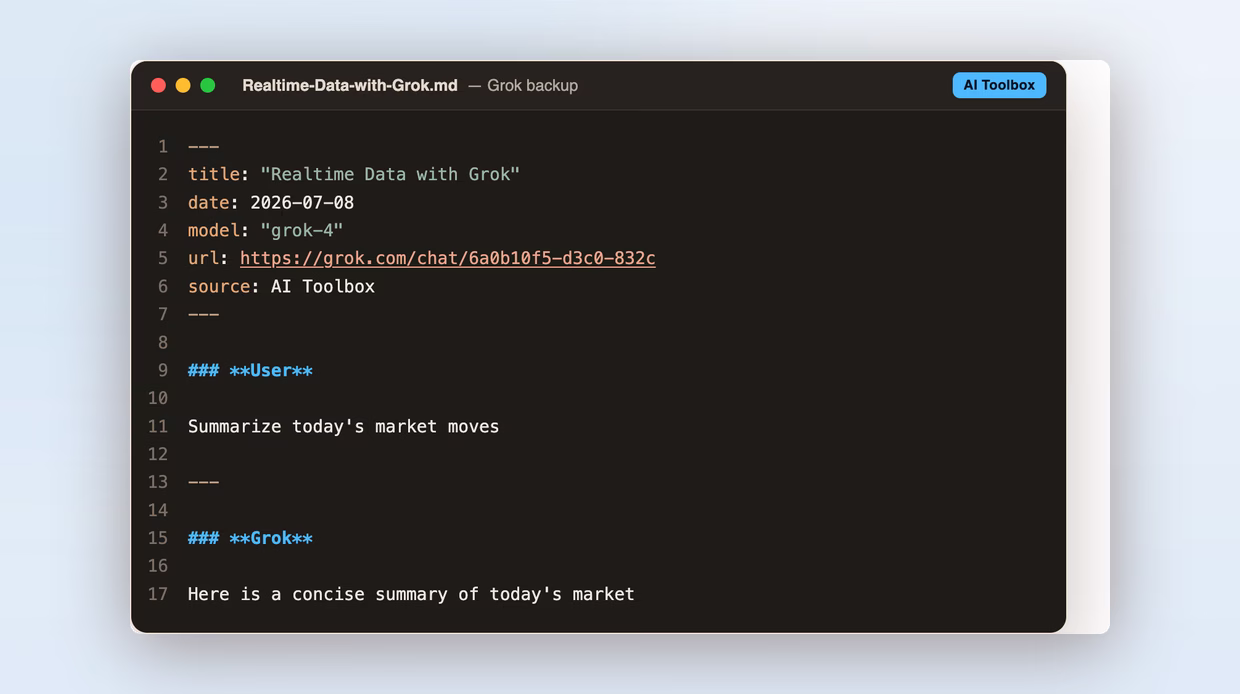Click the model value "grok-4"
The image size is (1240, 694).
coord(302,230)
